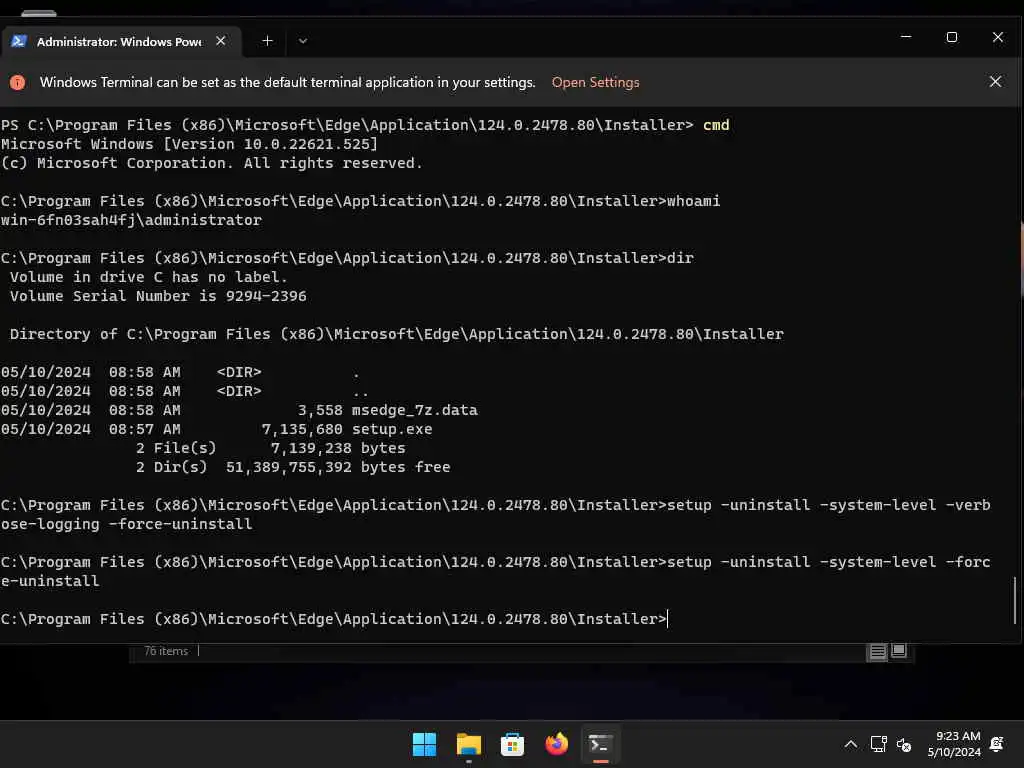Click the yellow cmd command text
Screen dimensions: 1024x768
tap(716, 125)
